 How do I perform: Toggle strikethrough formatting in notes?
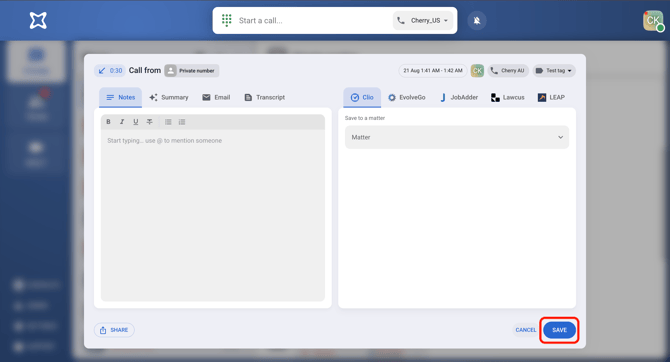pos(150,122)
